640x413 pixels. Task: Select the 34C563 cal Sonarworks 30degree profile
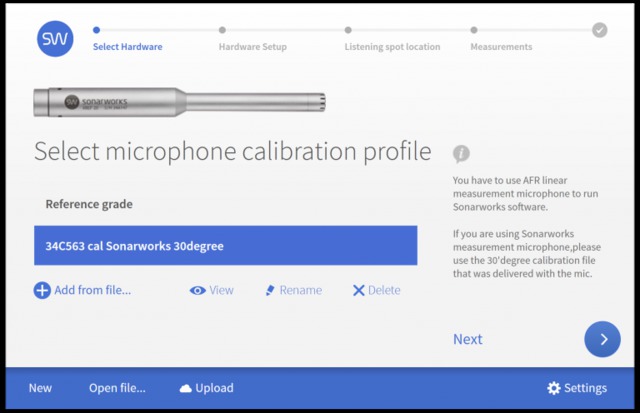pyautogui.click(x=225, y=246)
